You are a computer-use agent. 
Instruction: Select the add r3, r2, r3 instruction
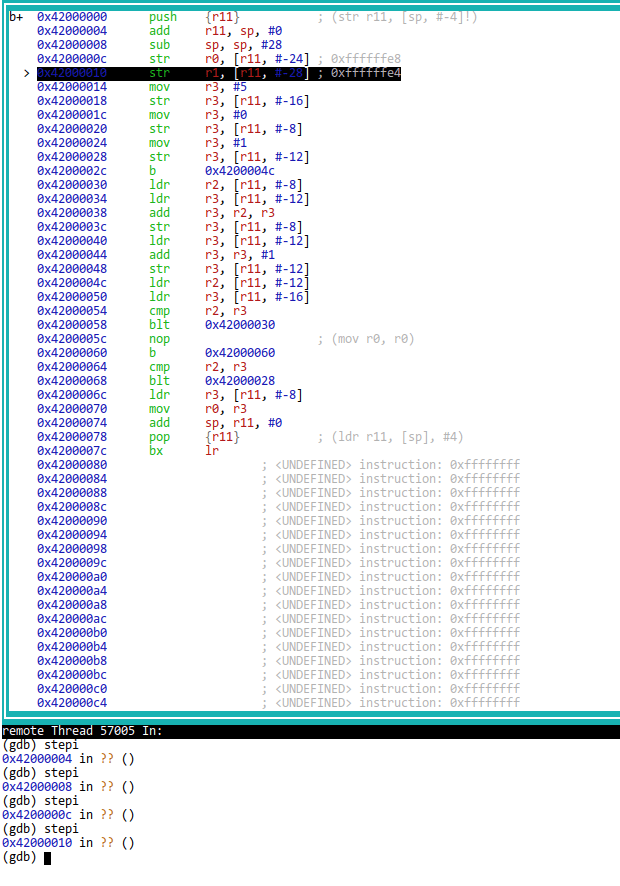212,213
